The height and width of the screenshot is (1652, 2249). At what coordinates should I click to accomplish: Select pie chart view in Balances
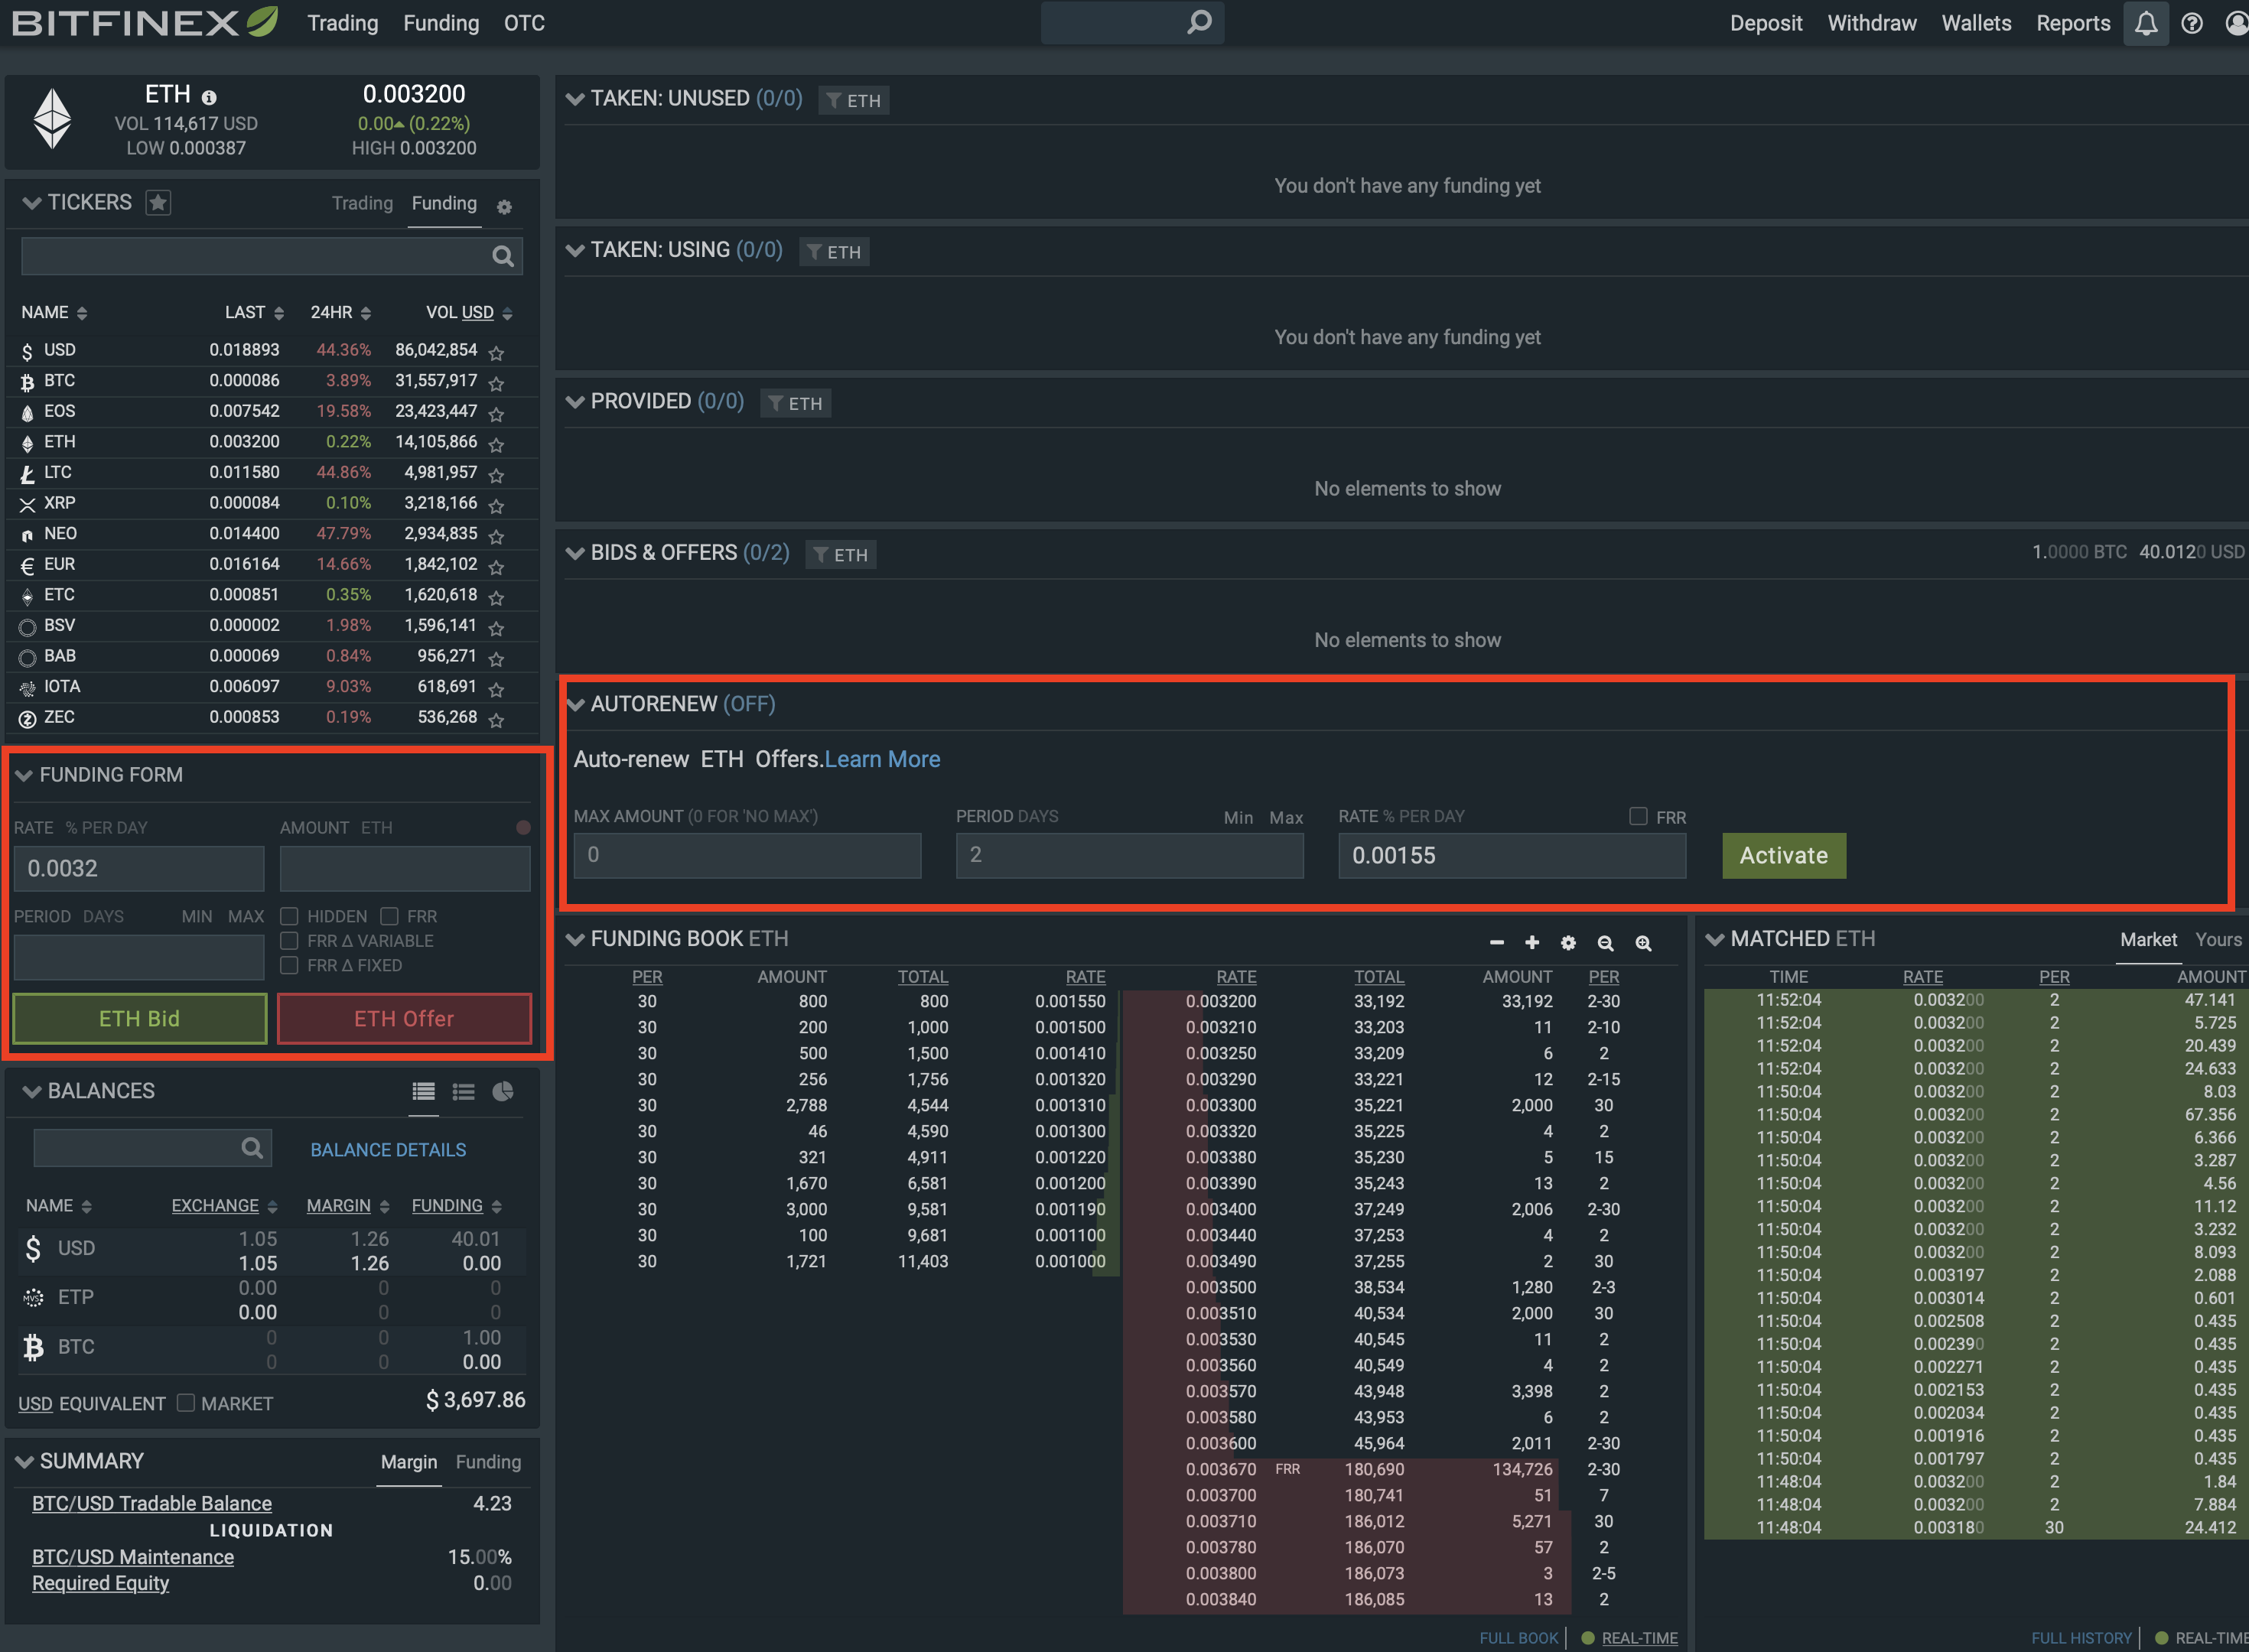point(503,1091)
